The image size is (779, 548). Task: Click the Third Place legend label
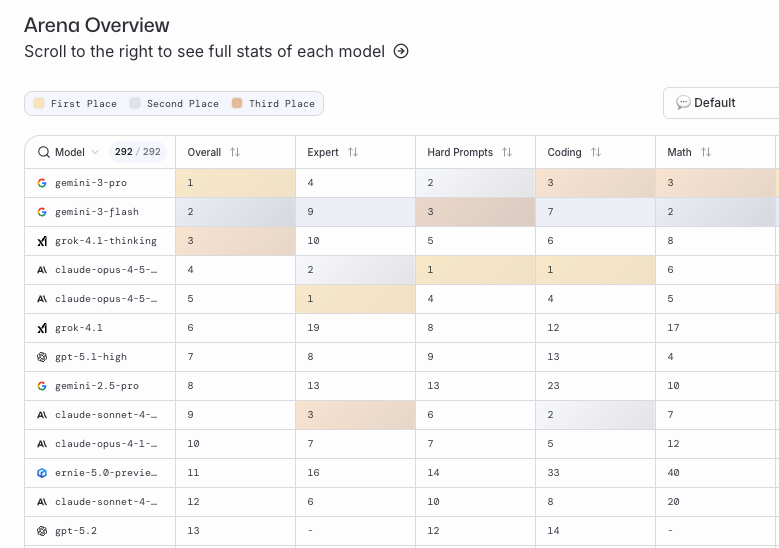(282, 103)
